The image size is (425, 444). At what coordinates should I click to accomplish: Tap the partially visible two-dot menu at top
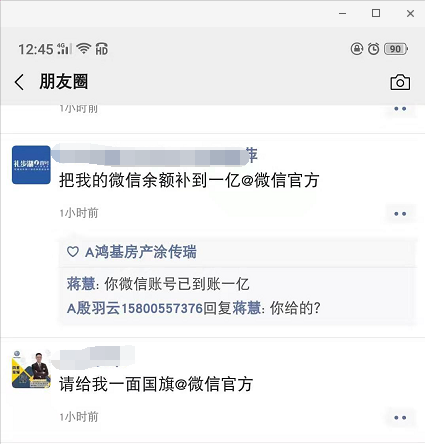(400, 109)
